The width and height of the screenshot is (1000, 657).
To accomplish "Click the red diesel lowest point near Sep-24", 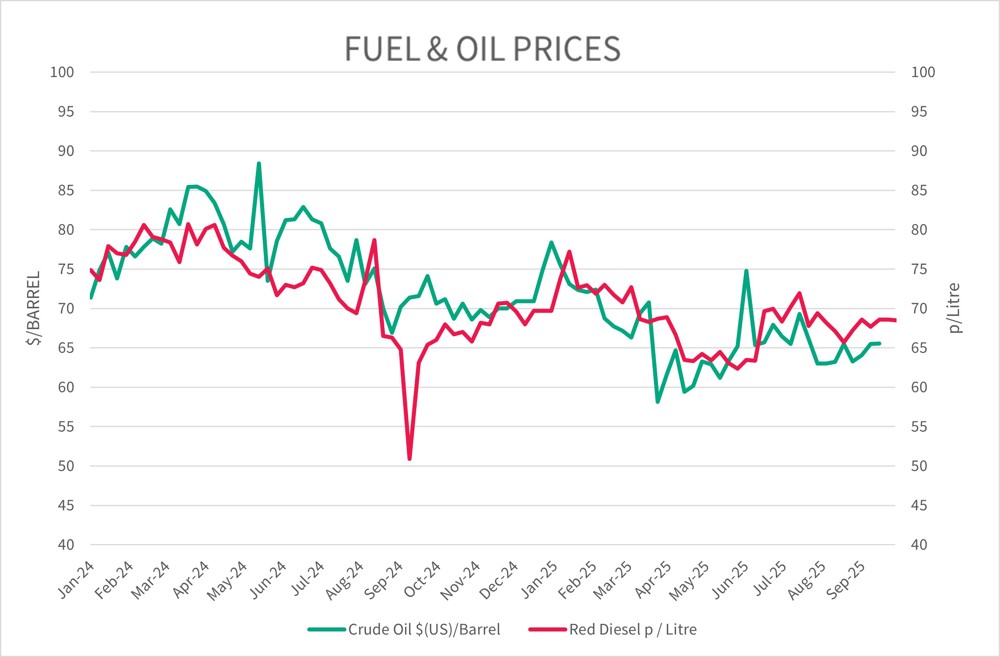I will (x=410, y=459).
